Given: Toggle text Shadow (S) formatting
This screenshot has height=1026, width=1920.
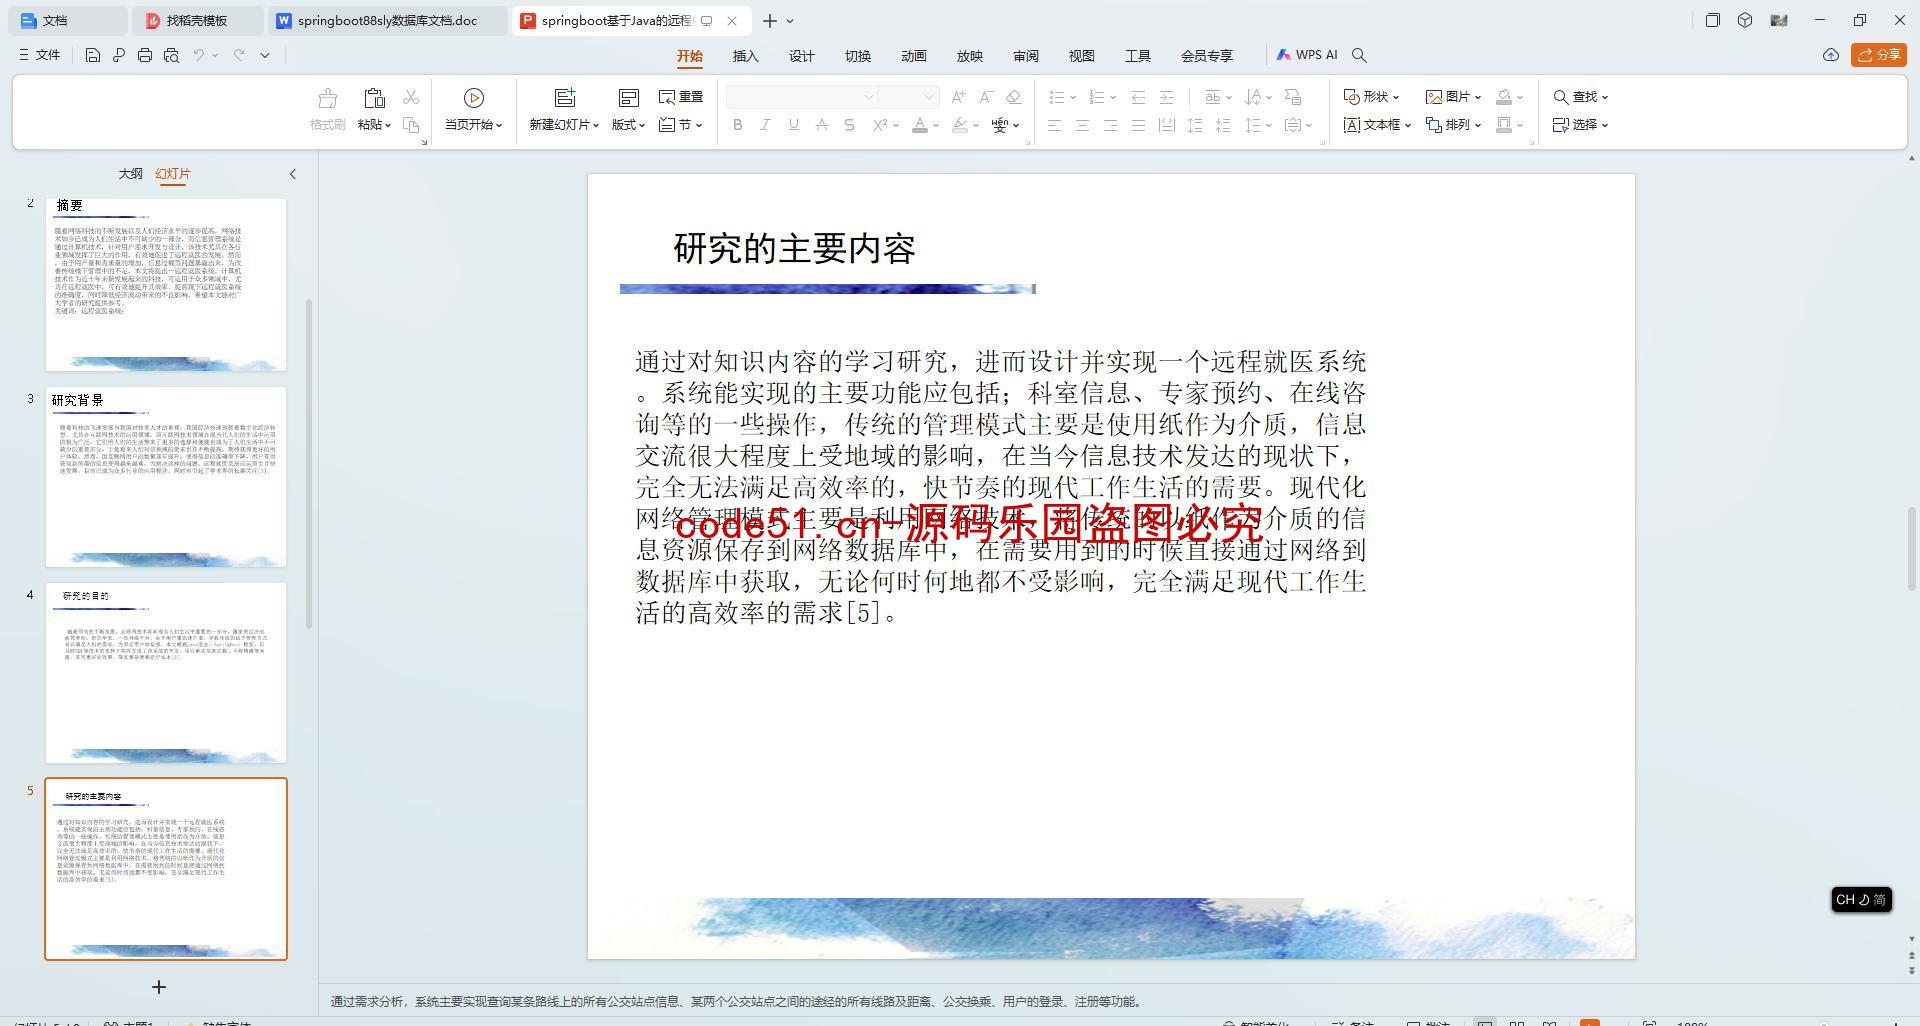Looking at the screenshot, I should point(849,125).
